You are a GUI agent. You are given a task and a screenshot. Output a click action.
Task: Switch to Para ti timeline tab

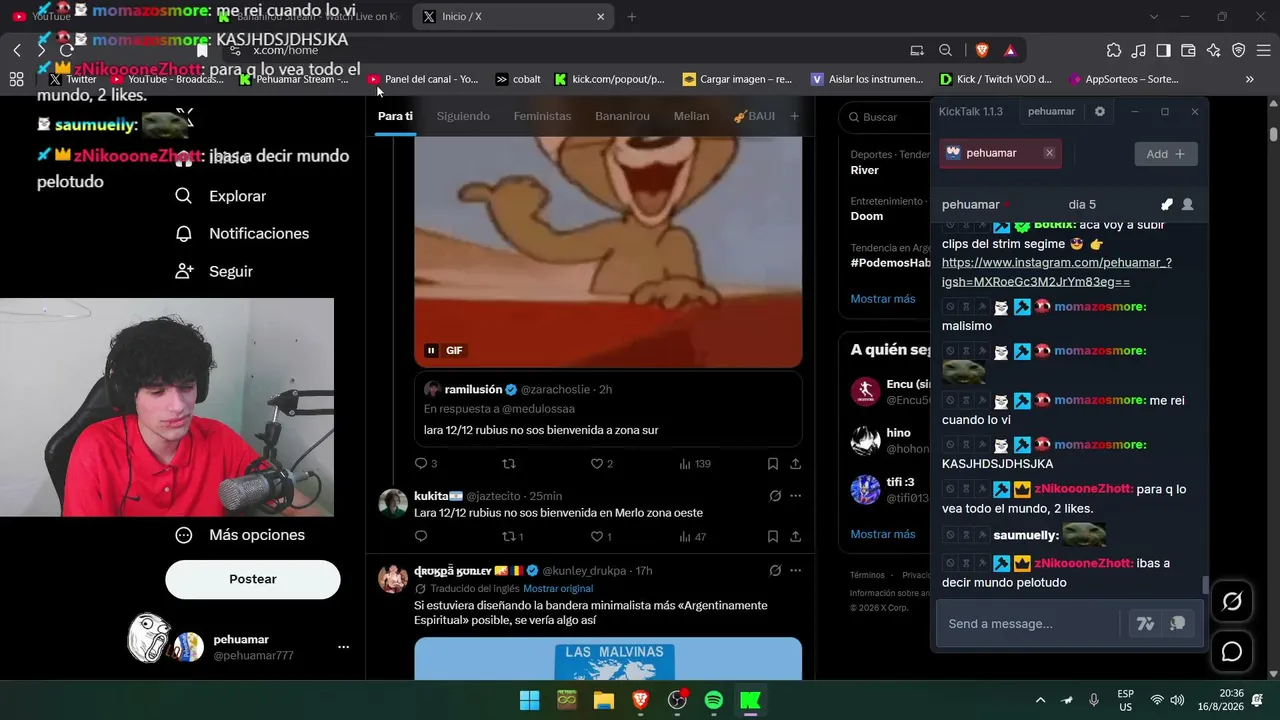pyautogui.click(x=395, y=116)
